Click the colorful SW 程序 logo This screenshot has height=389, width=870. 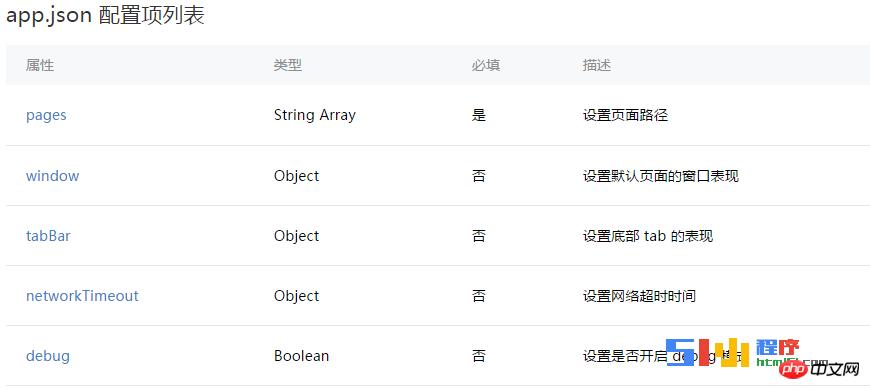pyautogui.click(x=732, y=352)
